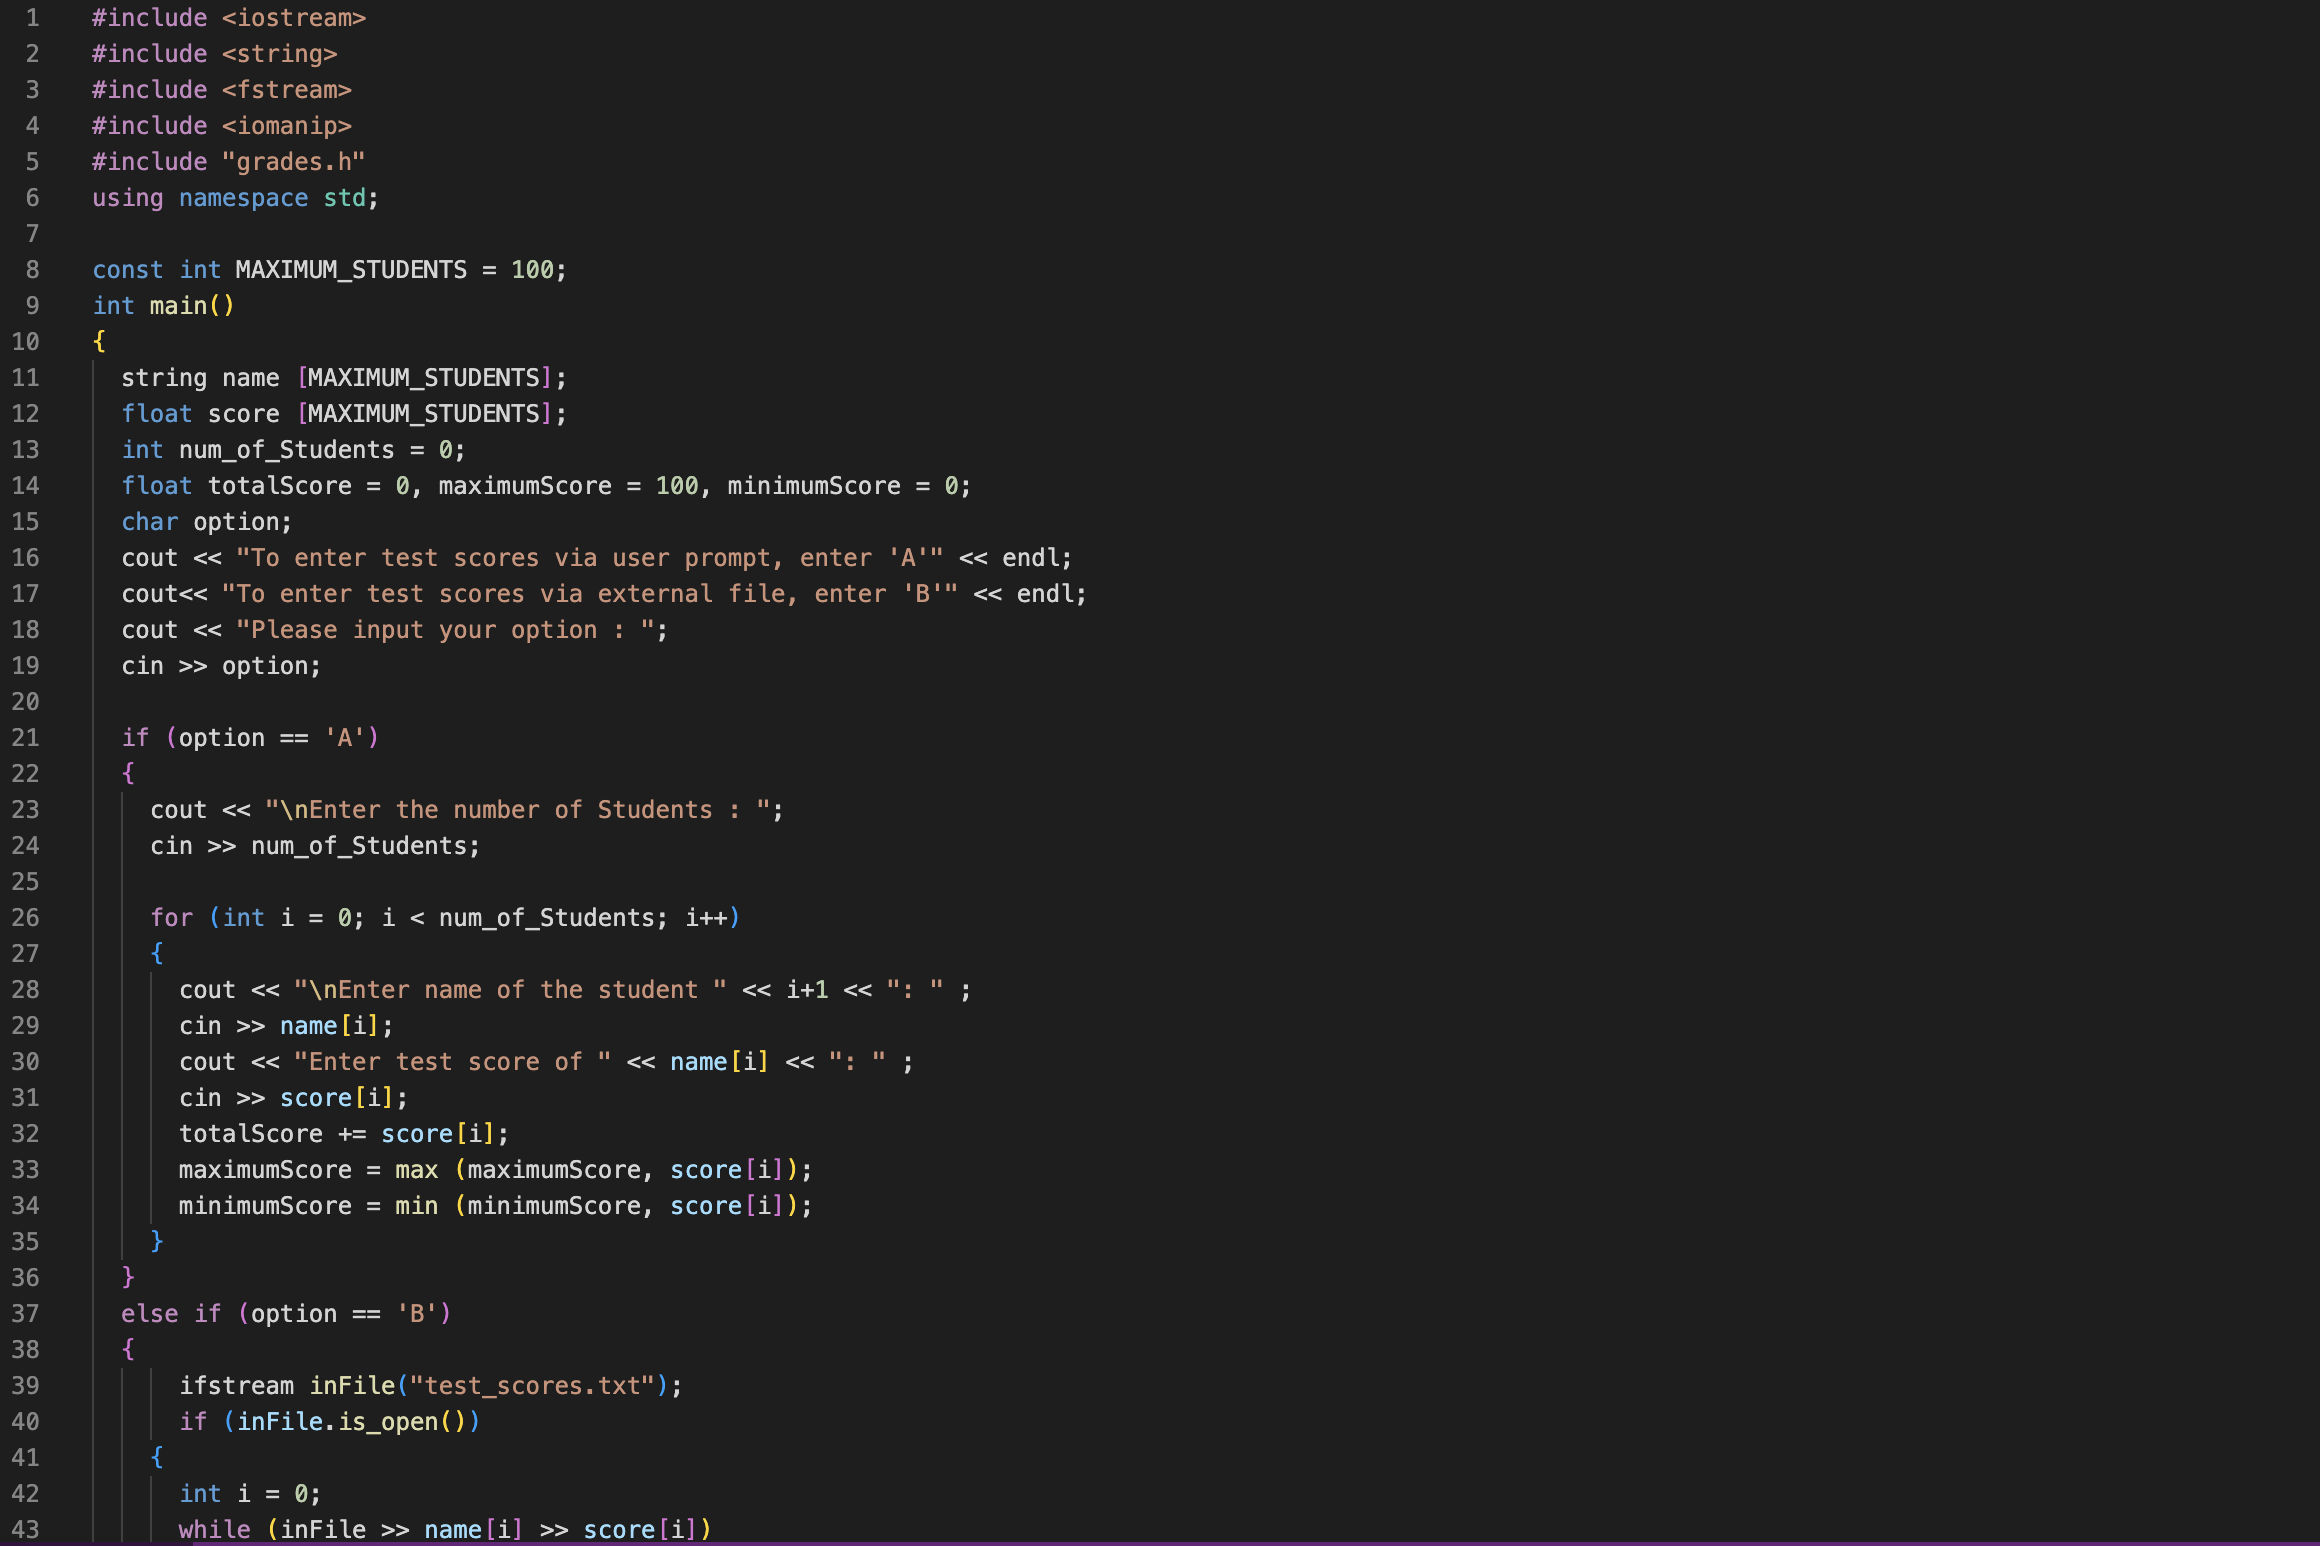Place cursor on the num_of_Students declaration

[x=286, y=450]
